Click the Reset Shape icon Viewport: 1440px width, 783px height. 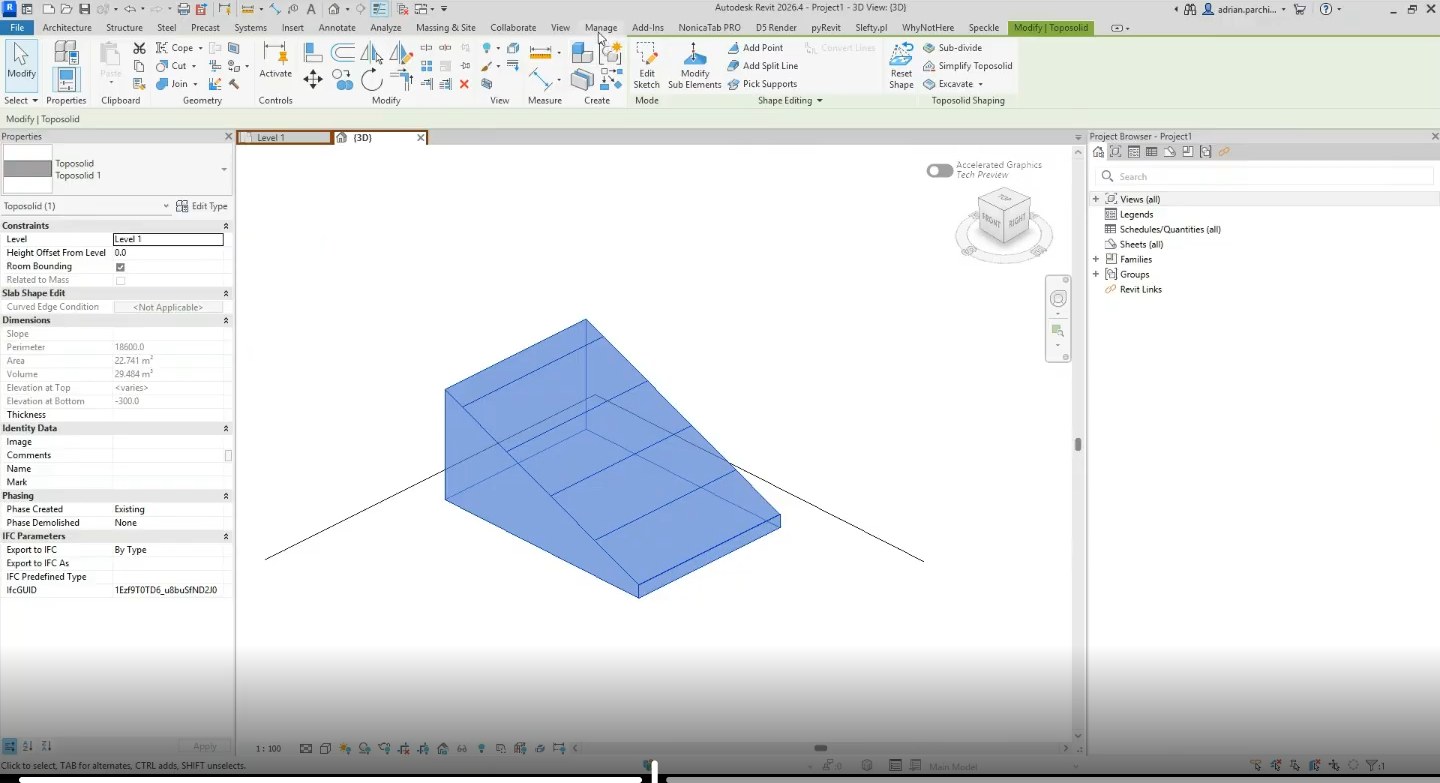(x=901, y=66)
